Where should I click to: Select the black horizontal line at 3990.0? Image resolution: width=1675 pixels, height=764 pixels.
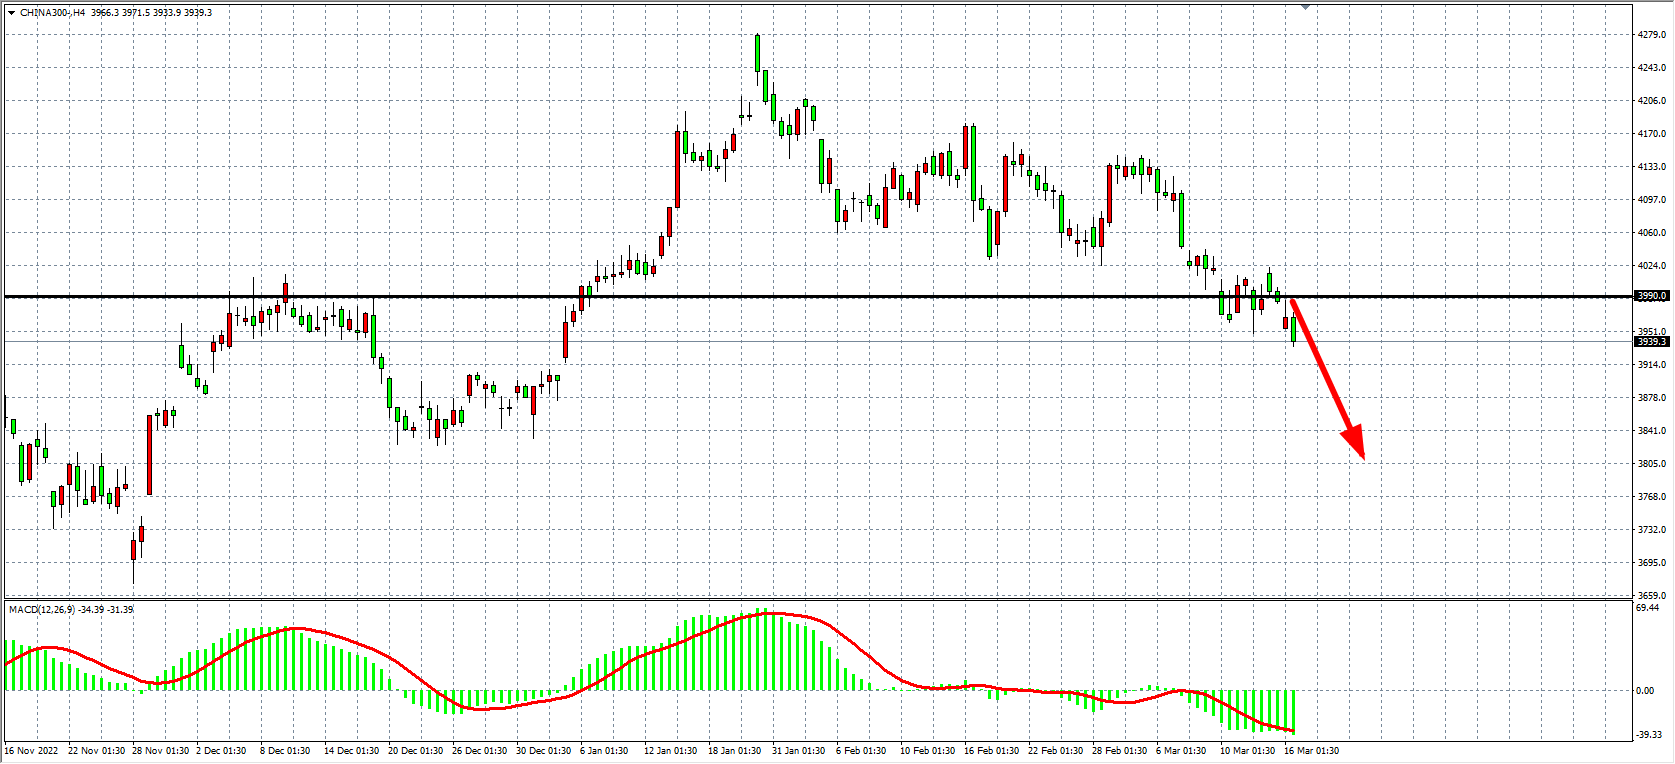800,296
